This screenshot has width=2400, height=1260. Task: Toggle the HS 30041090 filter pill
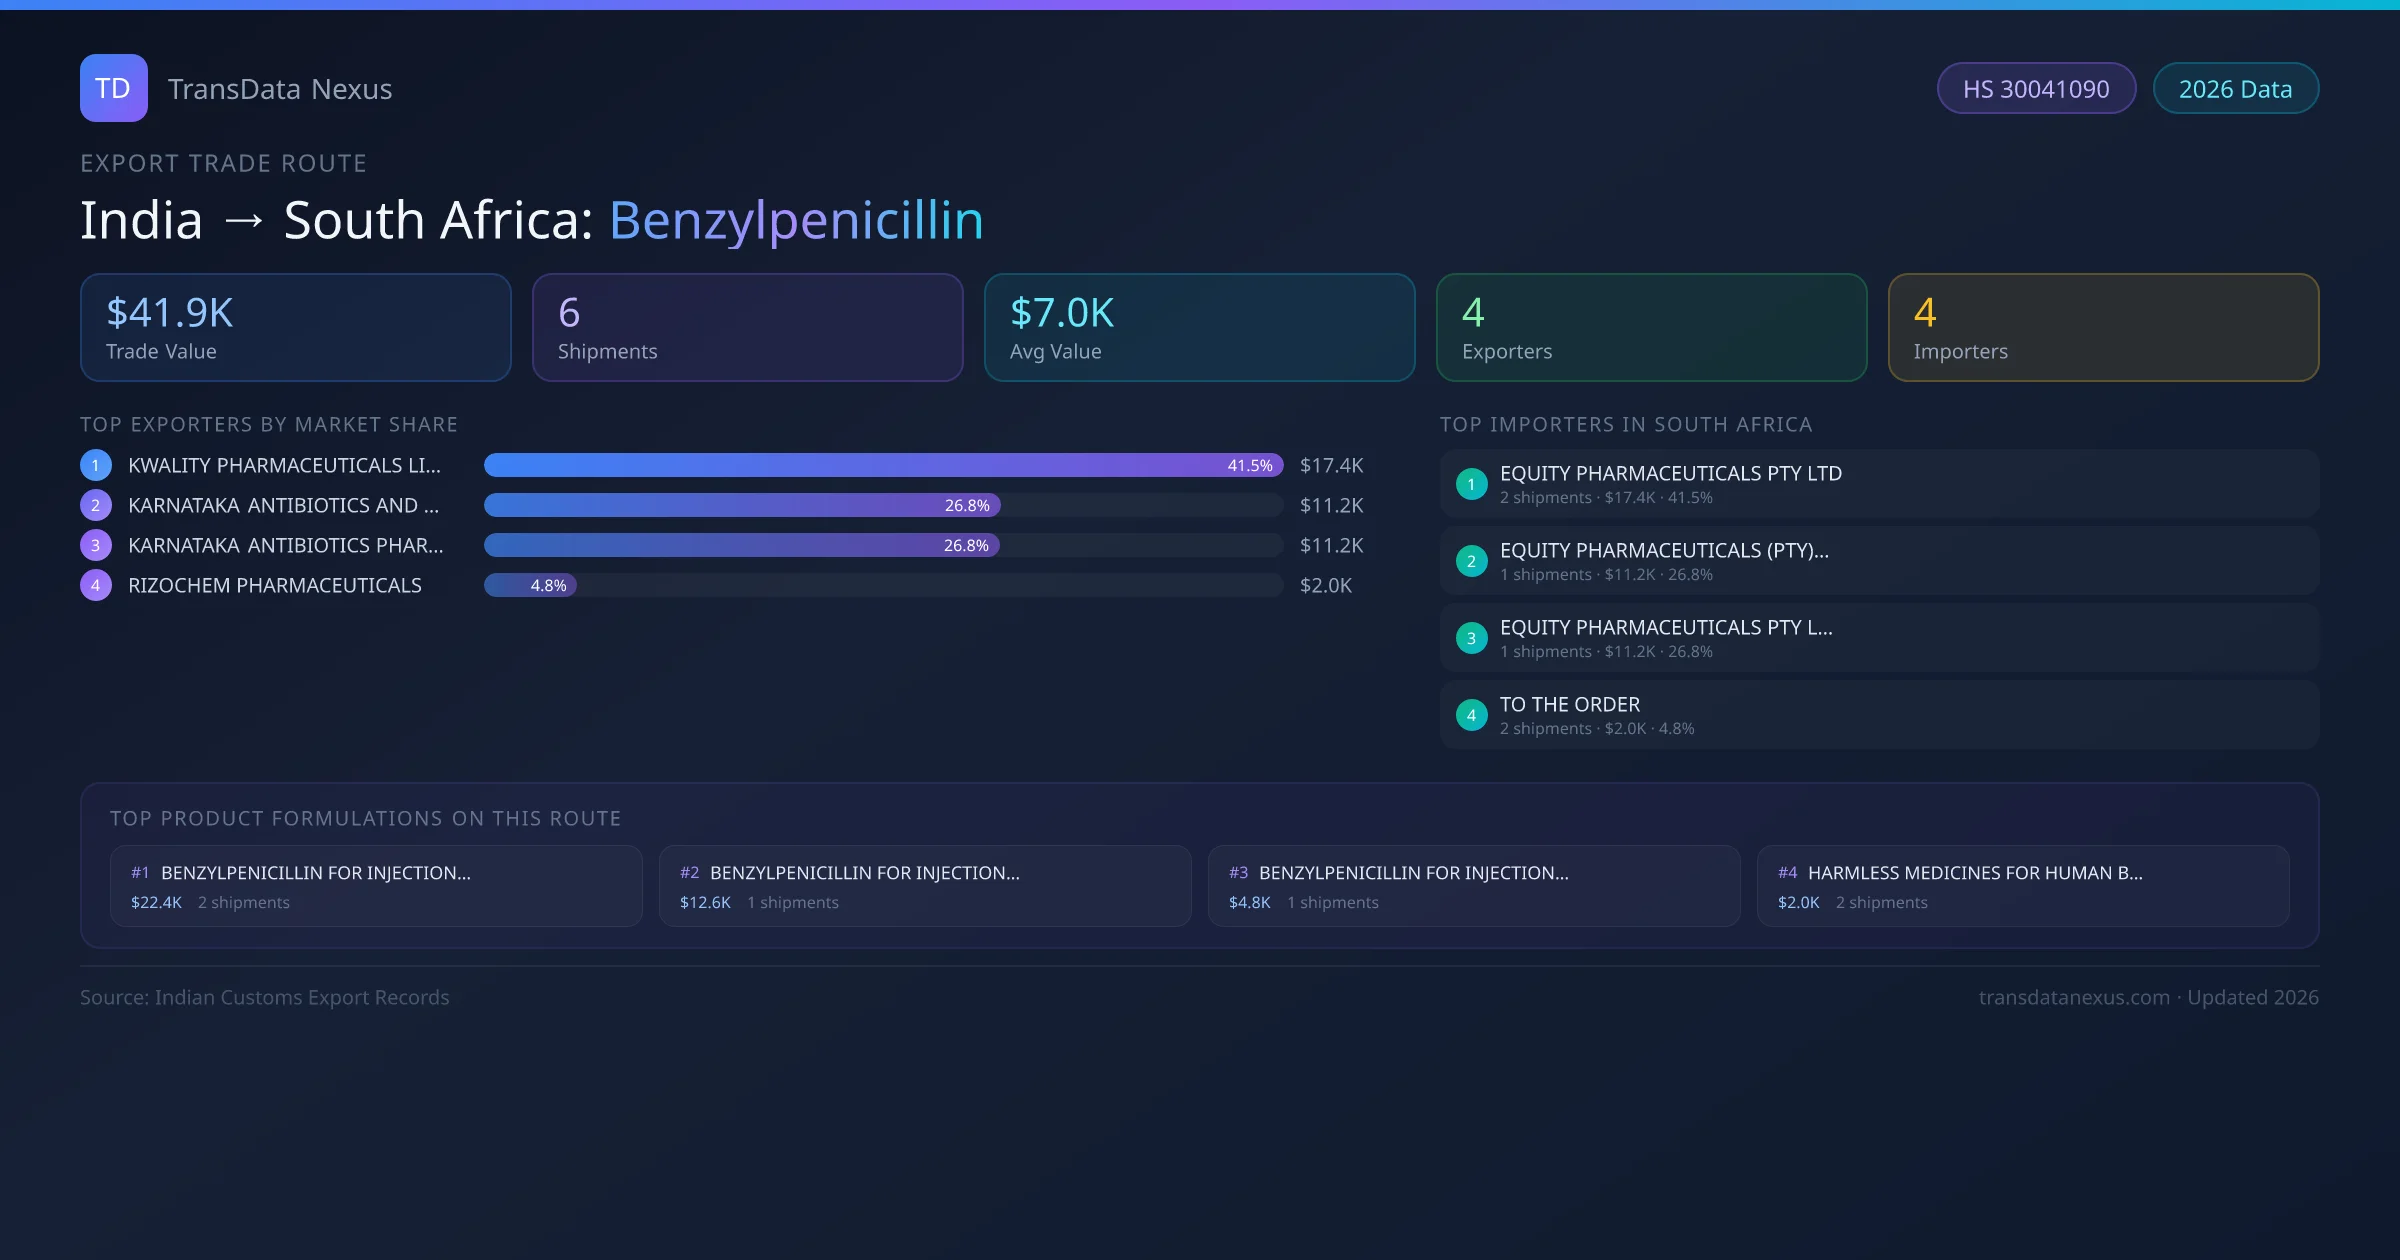[2036, 88]
